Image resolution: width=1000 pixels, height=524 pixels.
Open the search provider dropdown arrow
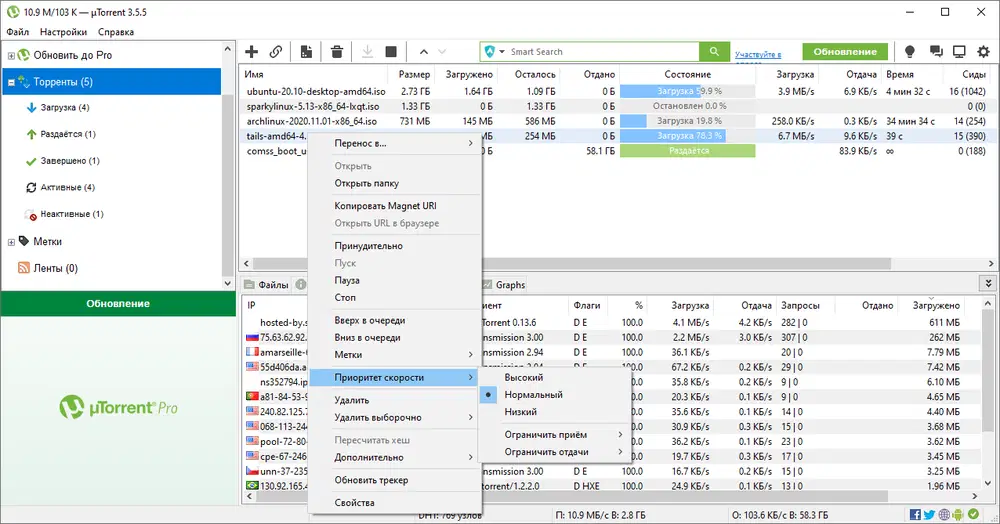[502, 52]
